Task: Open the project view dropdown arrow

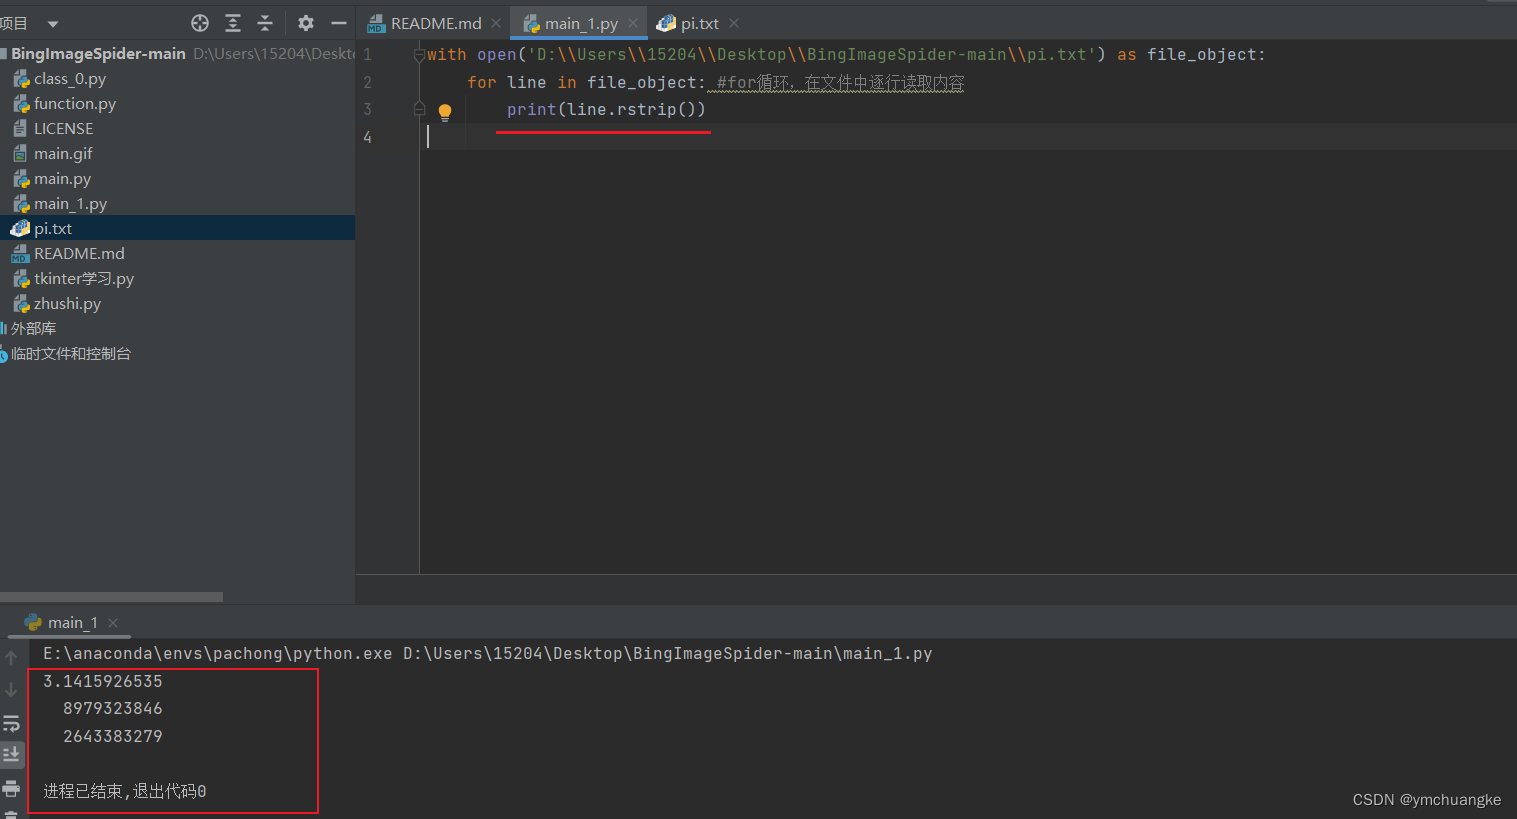Action: (53, 24)
